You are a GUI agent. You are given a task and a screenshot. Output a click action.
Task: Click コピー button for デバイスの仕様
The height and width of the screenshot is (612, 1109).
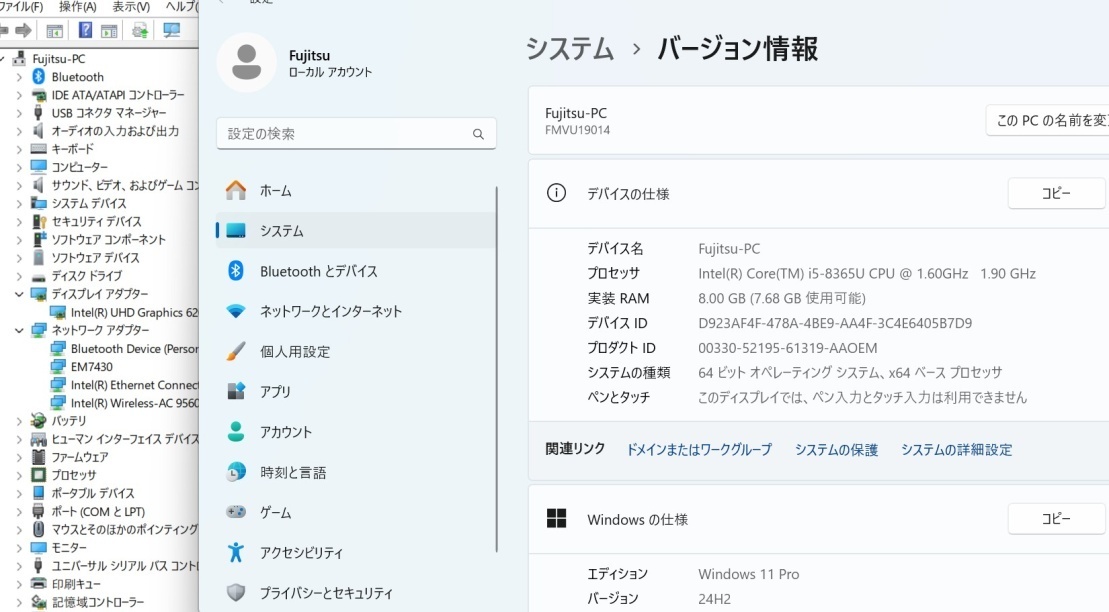point(1056,193)
